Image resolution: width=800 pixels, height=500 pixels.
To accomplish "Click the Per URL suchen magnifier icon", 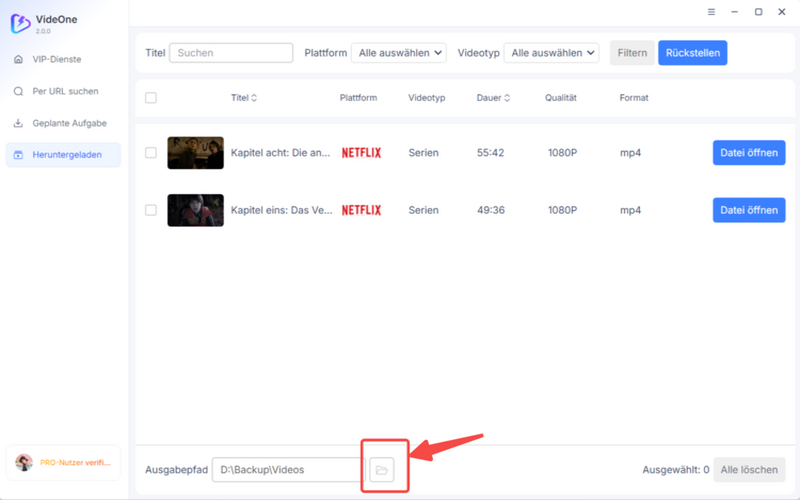I will coord(18,91).
